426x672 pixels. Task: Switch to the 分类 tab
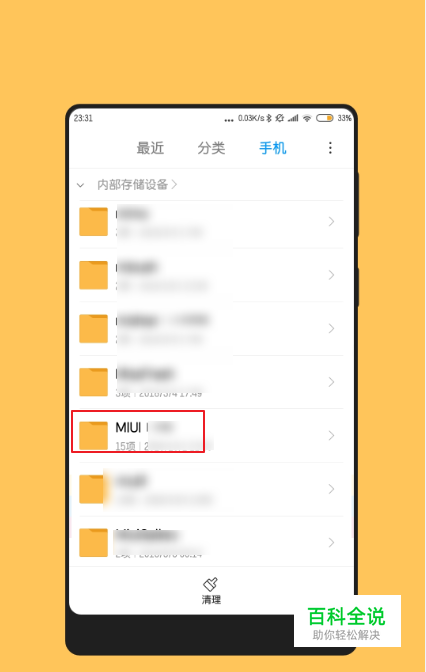tap(211, 148)
